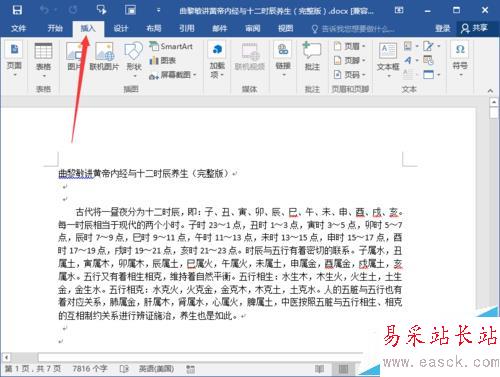Switch to the 视图 tab

pos(286,28)
